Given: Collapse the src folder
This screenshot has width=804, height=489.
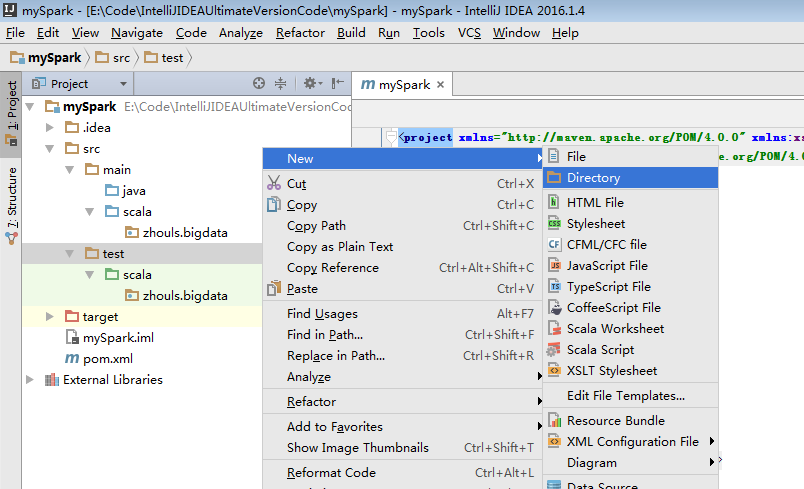Looking at the screenshot, I should click(50, 149).
